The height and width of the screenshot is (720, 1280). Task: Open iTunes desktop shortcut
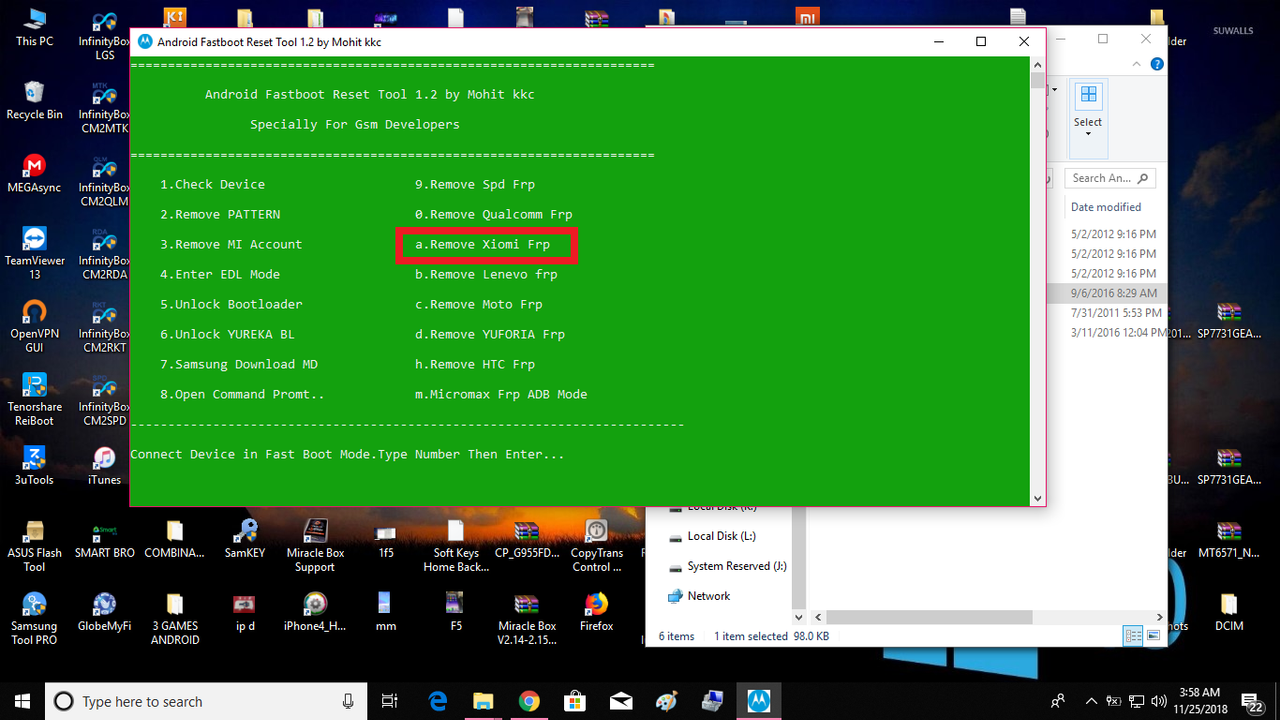pyautogui.click(x=104, y=465)
